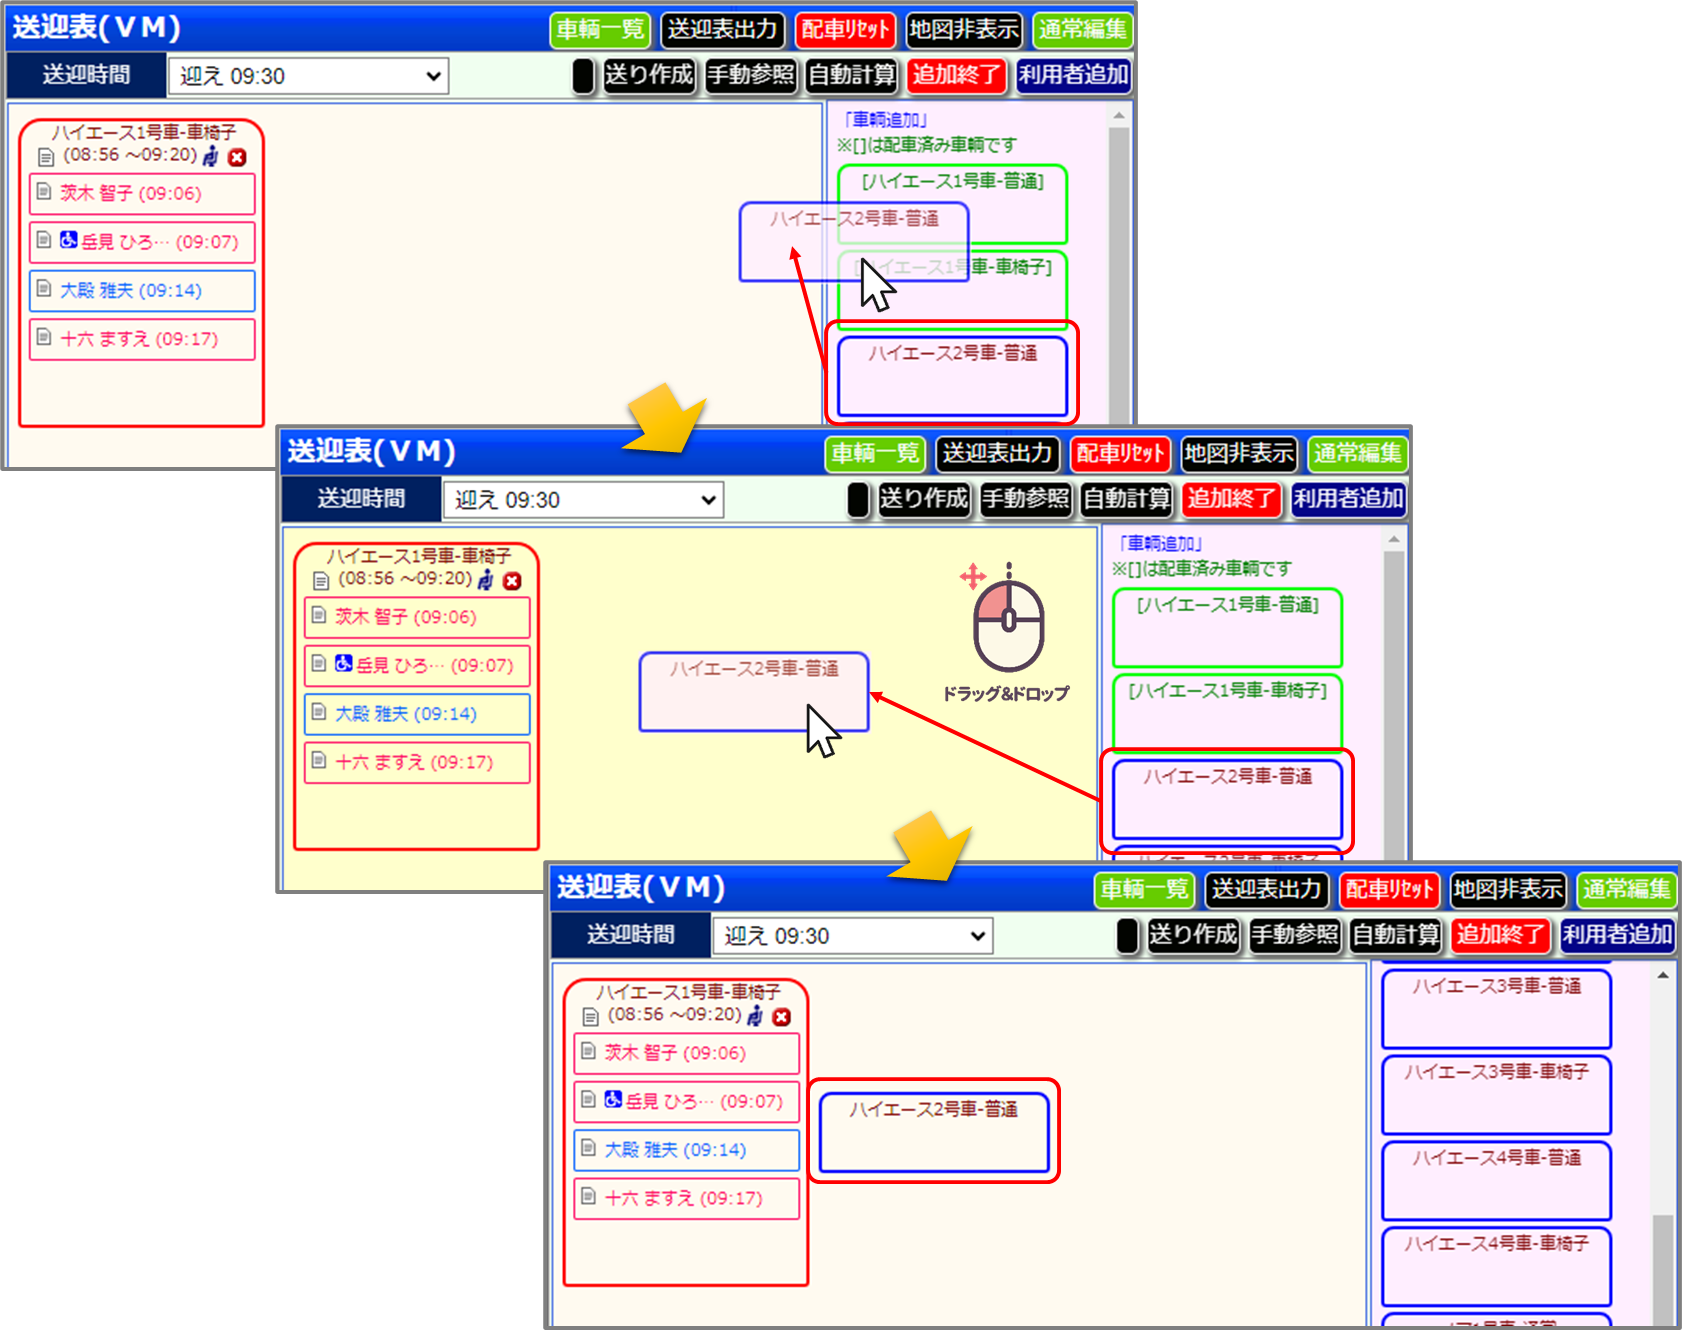
Task: Click placed ハイエース2号車-普通 card in bottom screenshot schedule area
Action: pyautogui.click(x=934, y=1132)
